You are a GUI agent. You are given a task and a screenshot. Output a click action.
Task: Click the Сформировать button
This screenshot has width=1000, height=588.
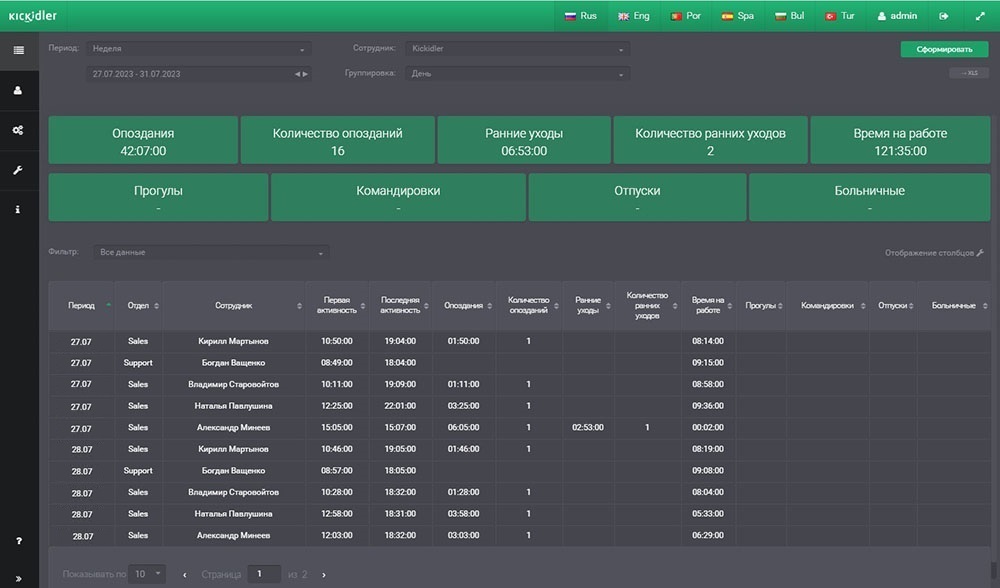click(944, 49)
